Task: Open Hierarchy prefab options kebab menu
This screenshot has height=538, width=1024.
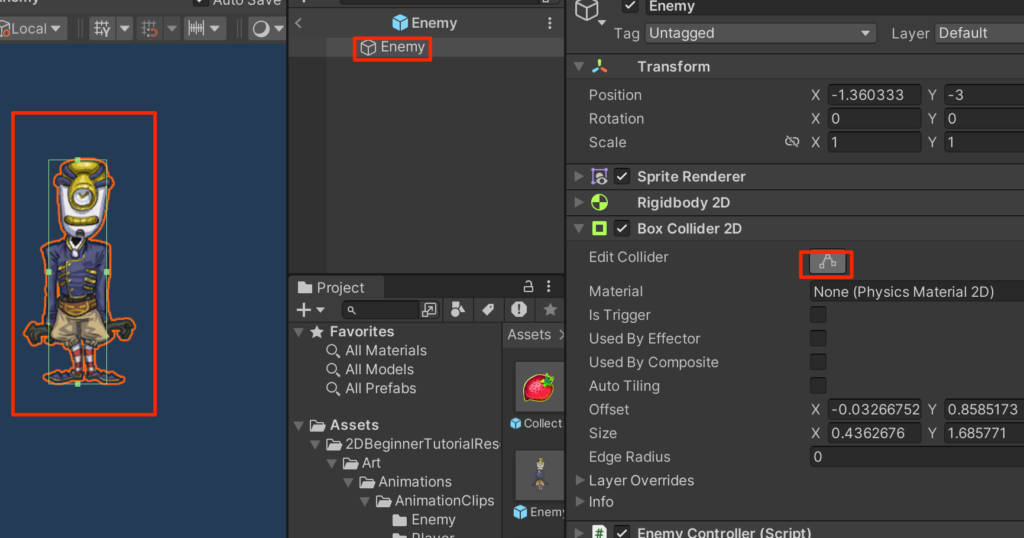Action: coord(549,24)
